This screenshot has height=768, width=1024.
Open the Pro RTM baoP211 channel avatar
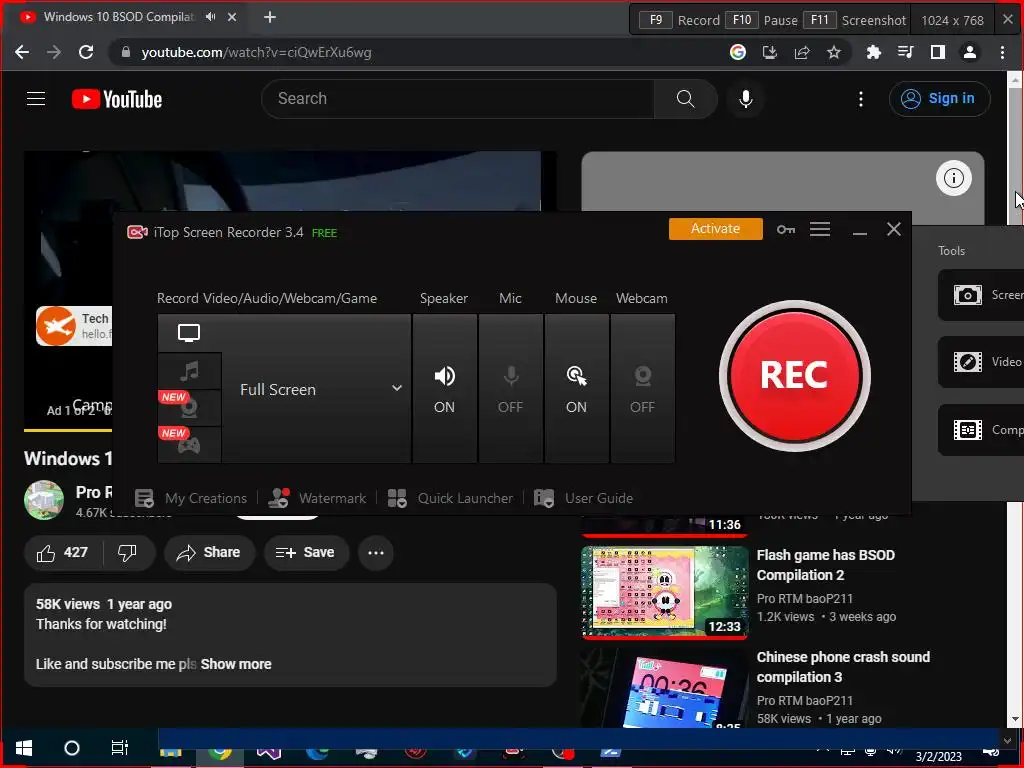point(44,500)
